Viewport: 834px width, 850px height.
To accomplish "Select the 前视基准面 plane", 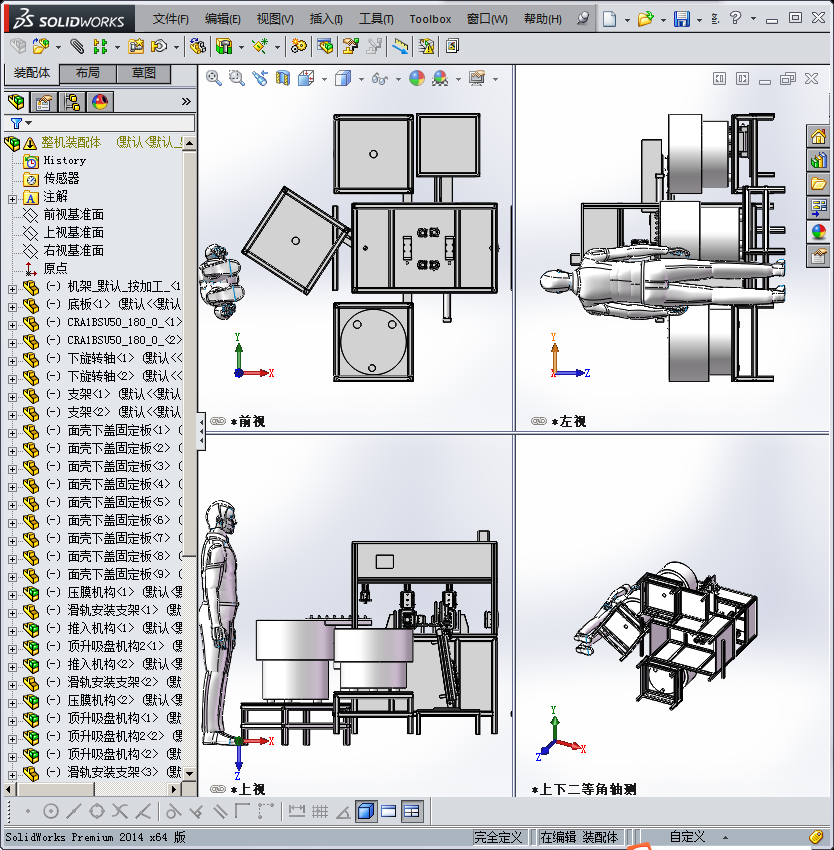I will click(73, 215).
